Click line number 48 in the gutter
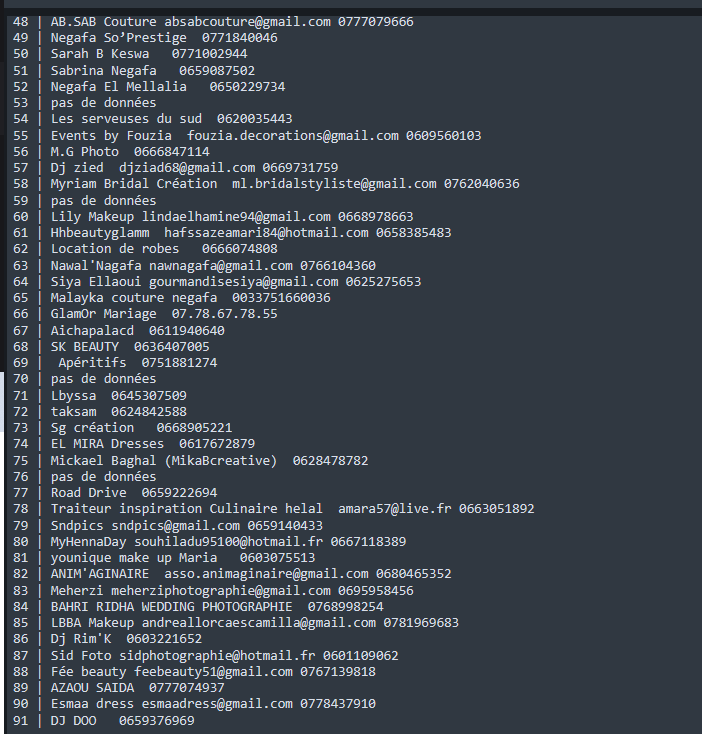Image resolution: width=702 pixels, height=734 pixels. tap(21, 22)
